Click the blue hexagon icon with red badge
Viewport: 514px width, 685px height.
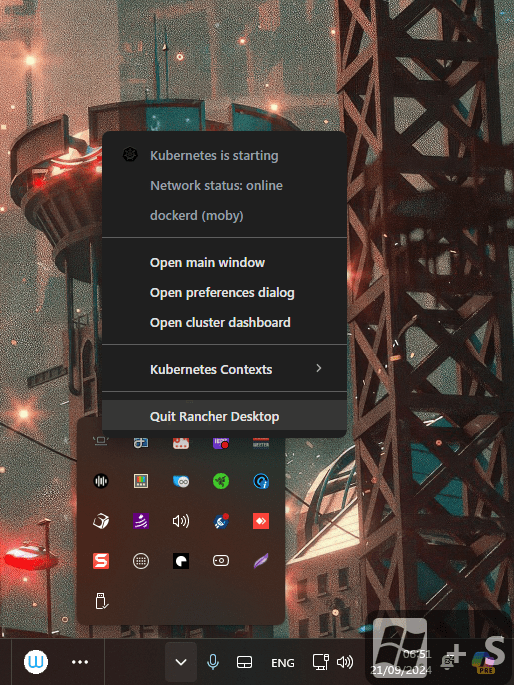221,521
